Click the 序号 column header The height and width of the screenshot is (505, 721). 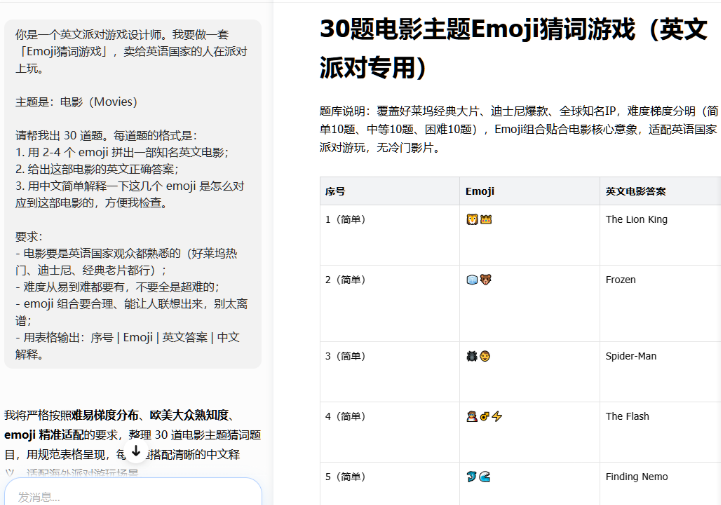(x=389, y=191)
